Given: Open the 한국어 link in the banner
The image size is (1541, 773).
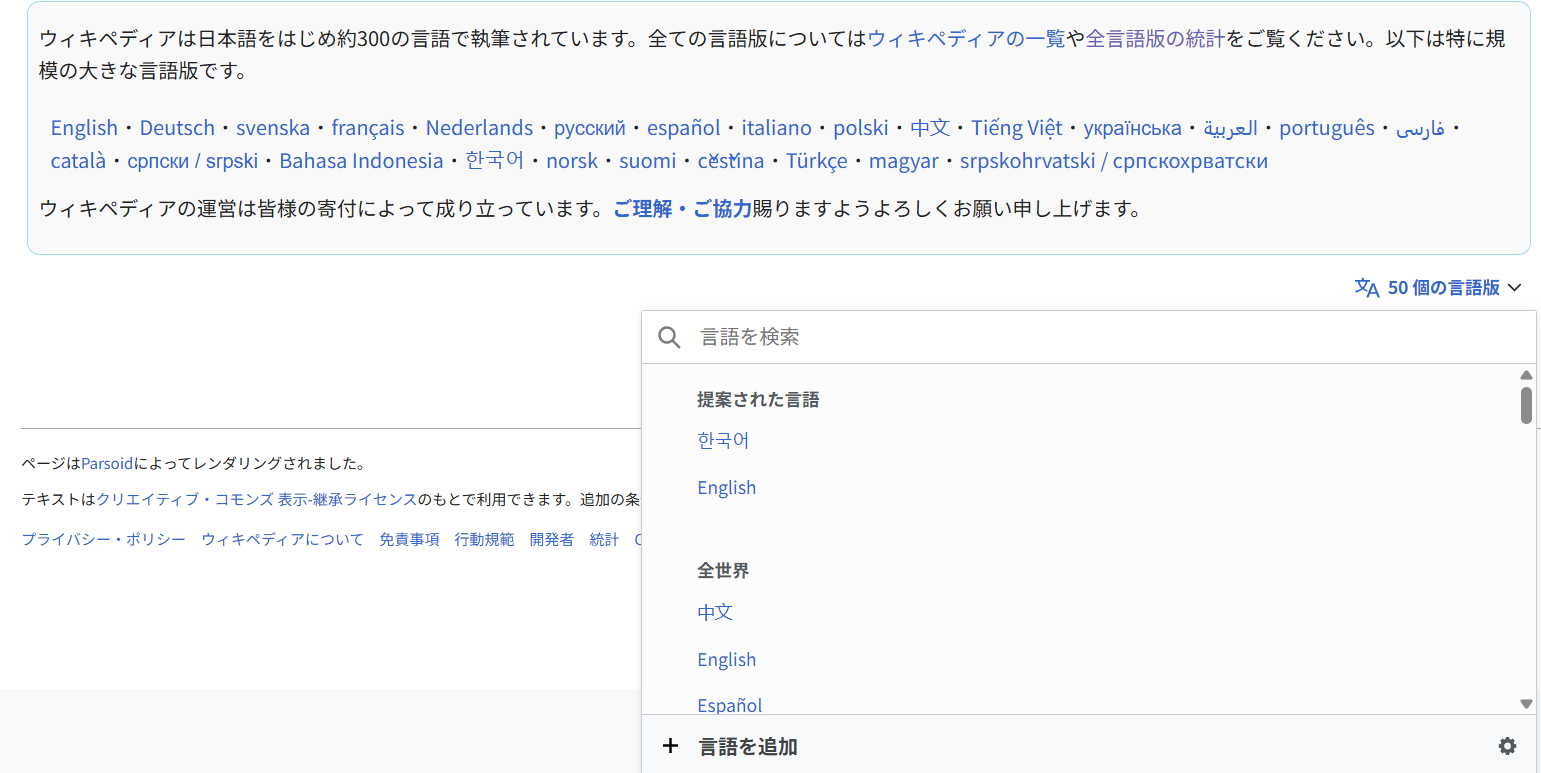Looking at the screenshot, I should click(494, 160).
